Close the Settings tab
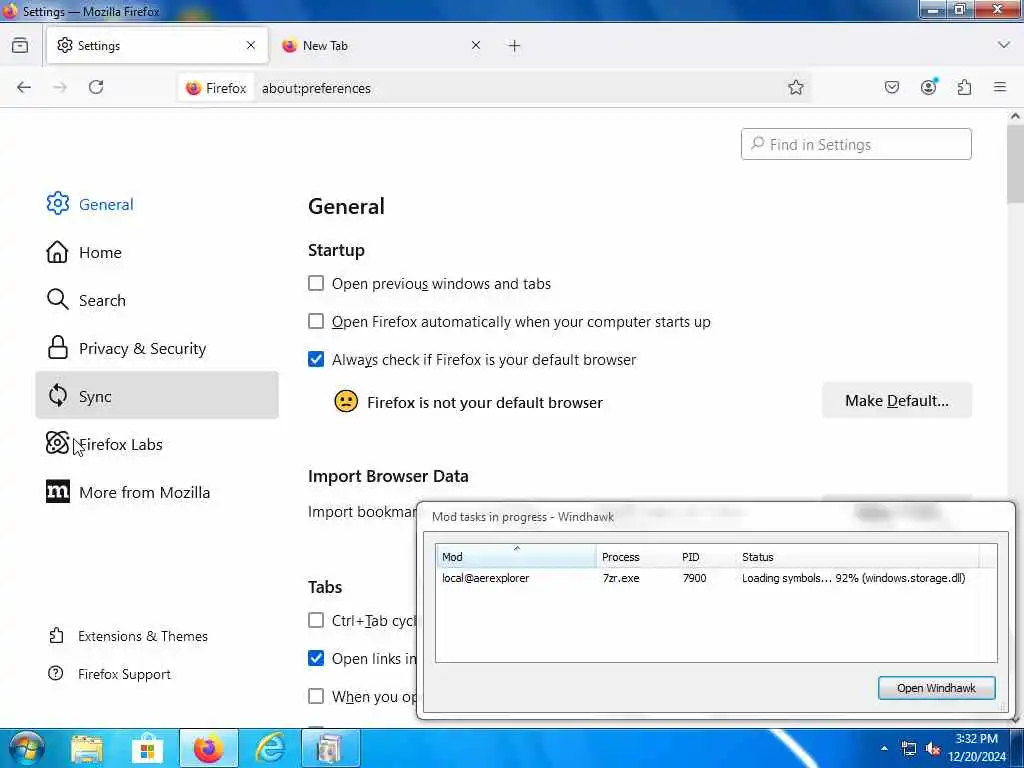This screenshot has height=768, width=1024. tap(251, 45)
